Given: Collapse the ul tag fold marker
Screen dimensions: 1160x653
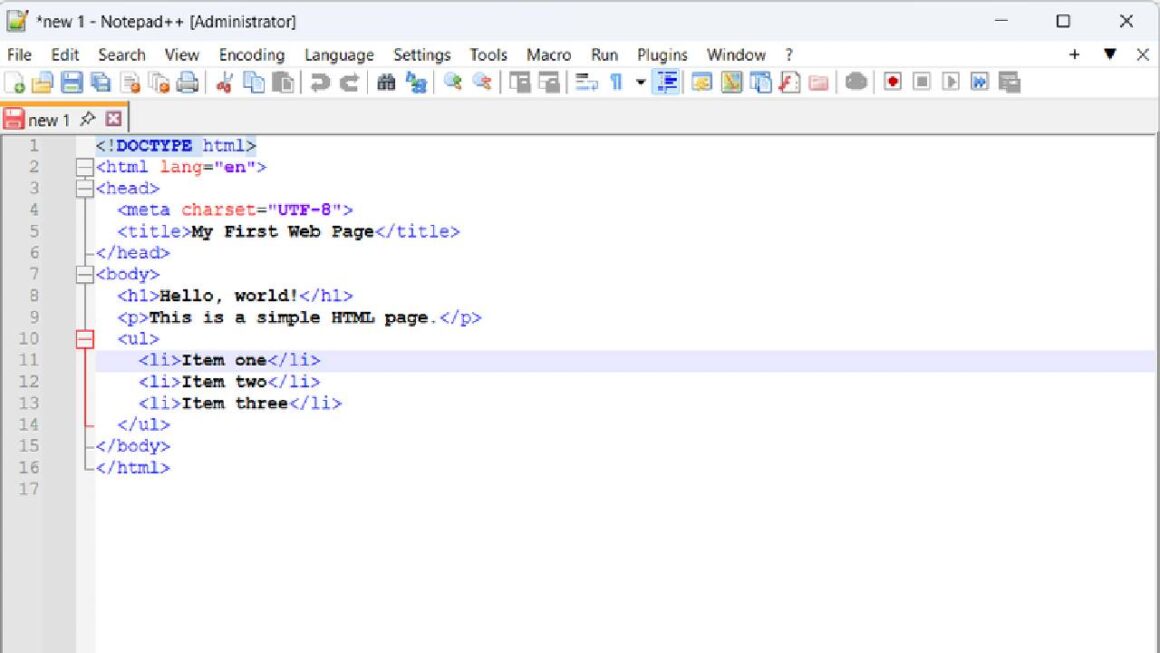Looking at the screenshot, I should [85, 339].
